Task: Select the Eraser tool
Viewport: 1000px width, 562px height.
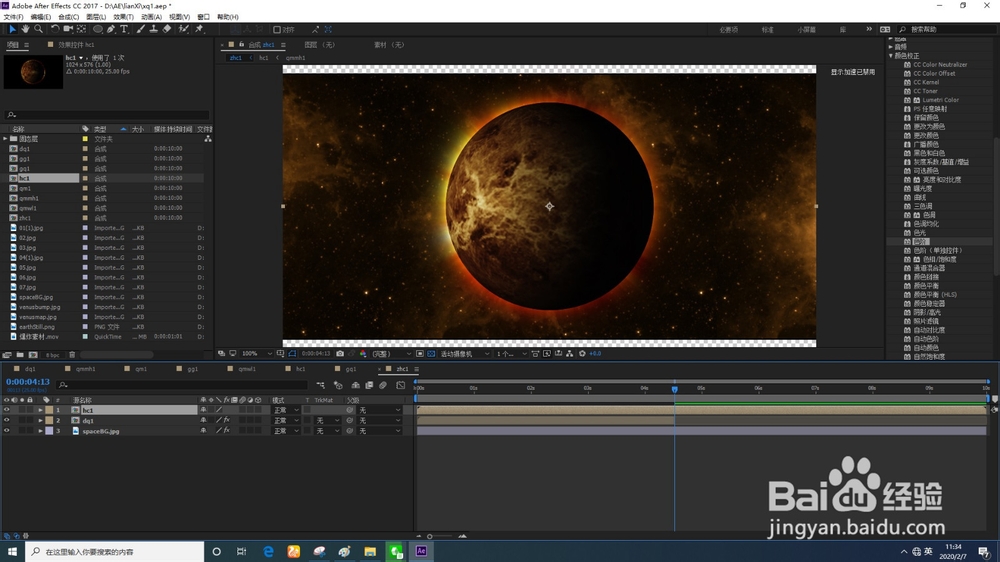Action: click(167, 29)
